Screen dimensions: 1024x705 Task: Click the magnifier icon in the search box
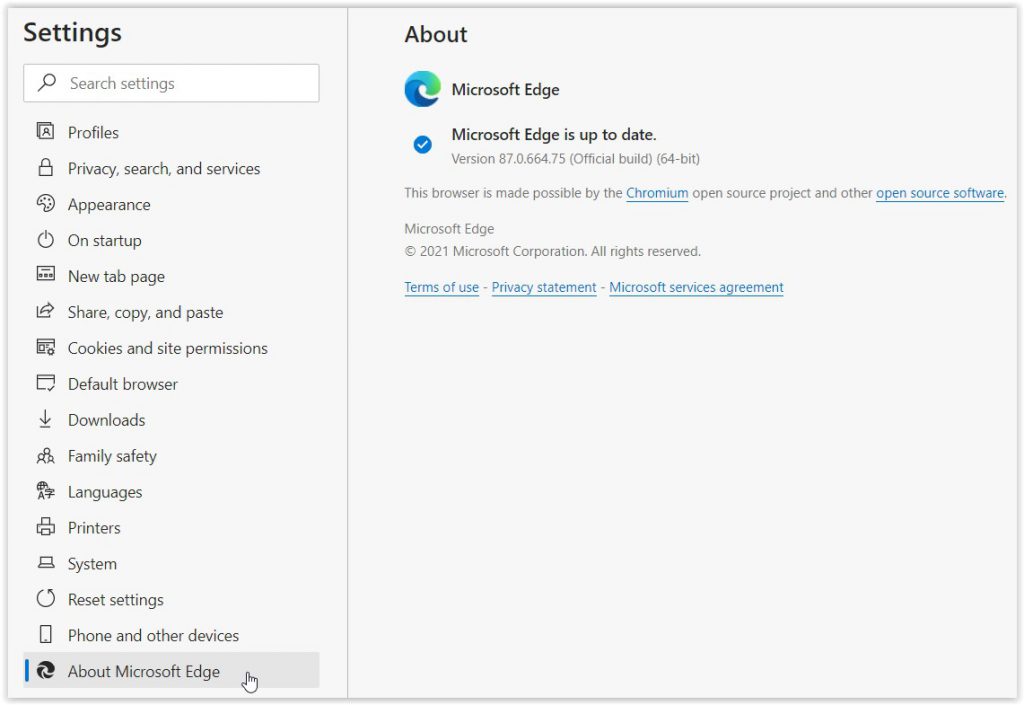click(47, 82)
